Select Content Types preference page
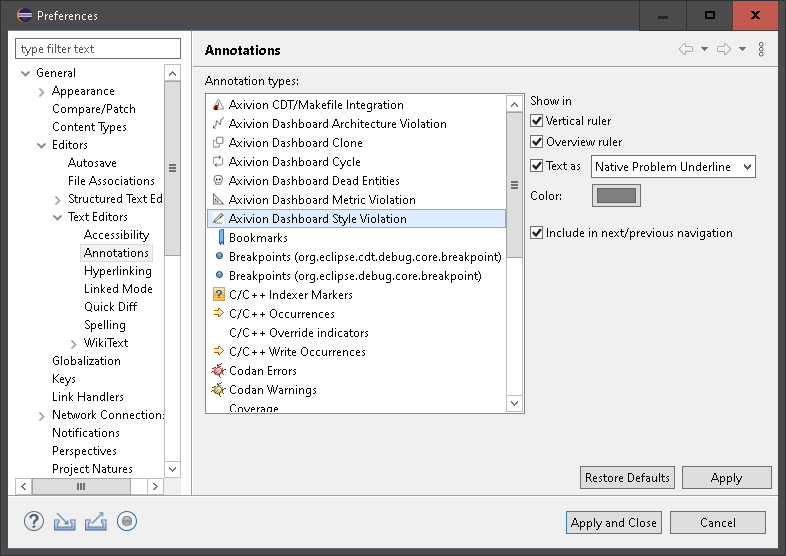 89,127
